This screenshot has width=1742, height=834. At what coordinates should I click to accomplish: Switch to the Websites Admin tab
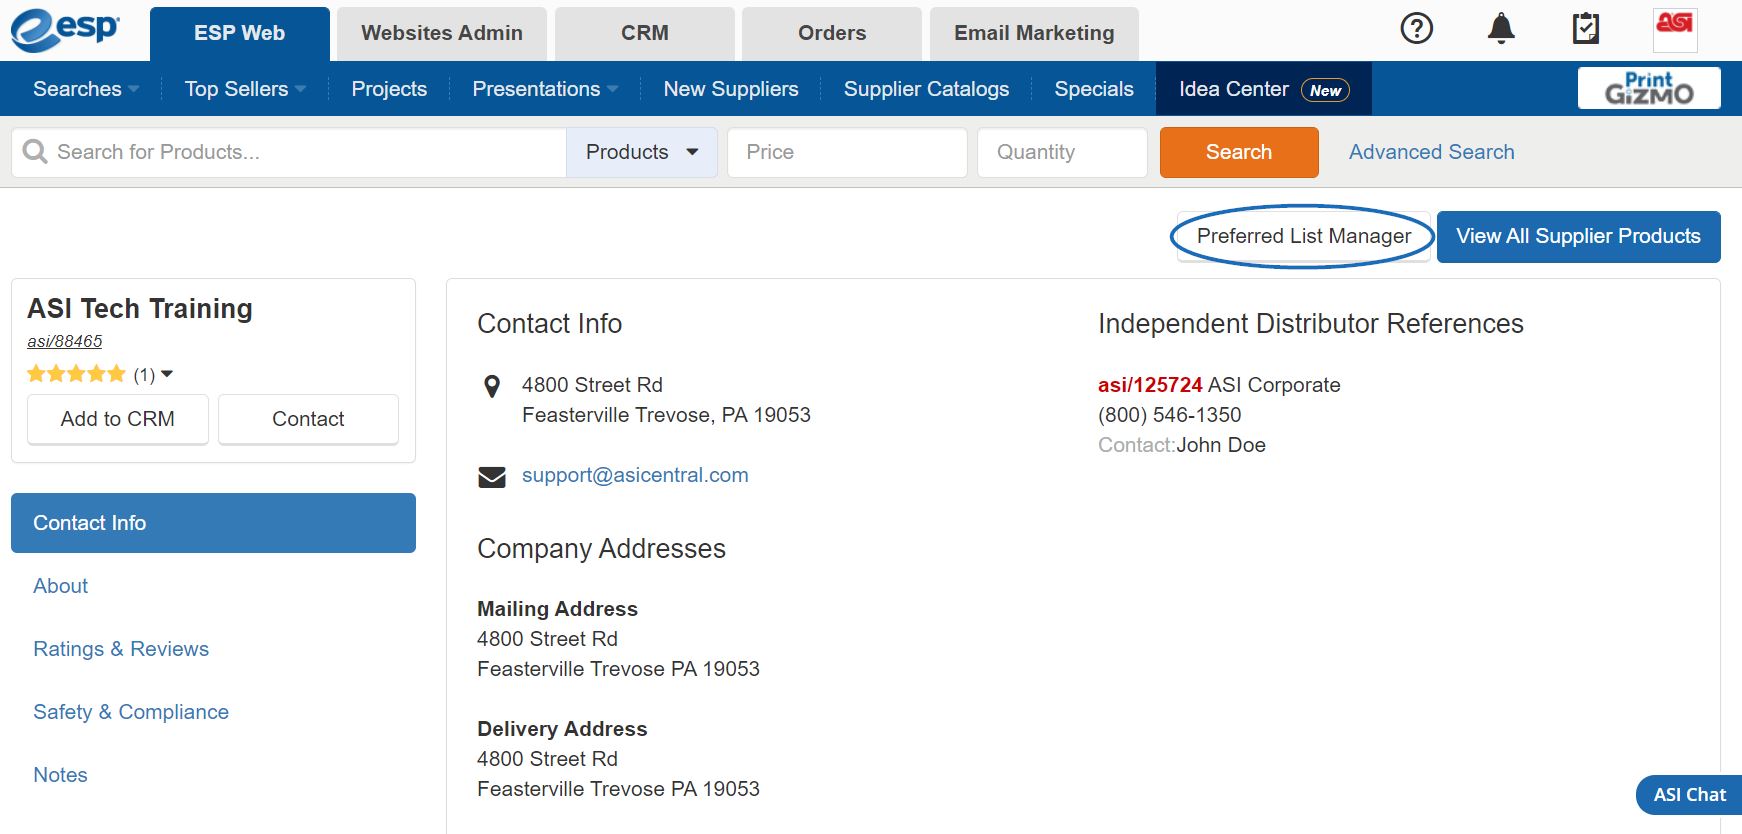[442, 34]
